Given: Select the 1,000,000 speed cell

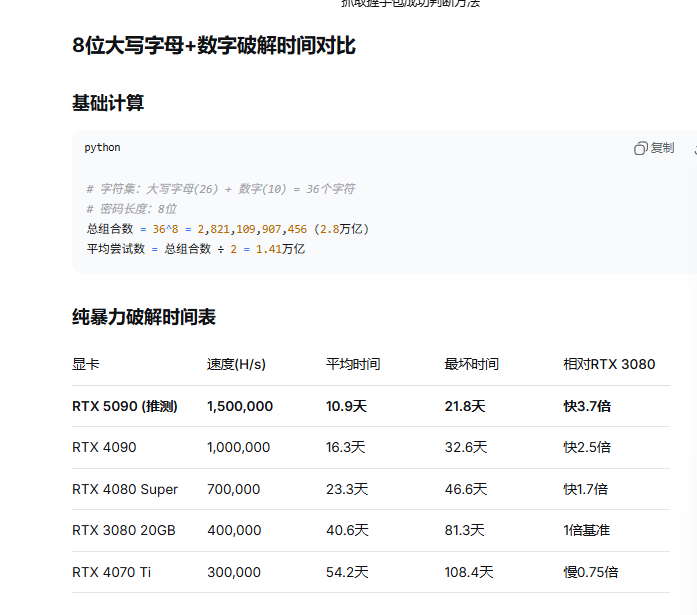Looking at the screenshot, I should tap(238, 447).
